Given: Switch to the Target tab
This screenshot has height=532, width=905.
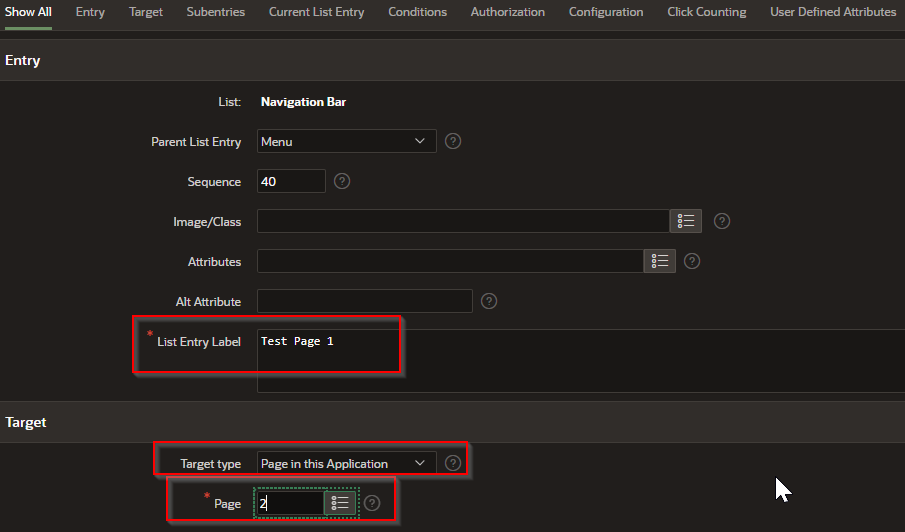Looking at the screenshot, I should tap(145, 12).
